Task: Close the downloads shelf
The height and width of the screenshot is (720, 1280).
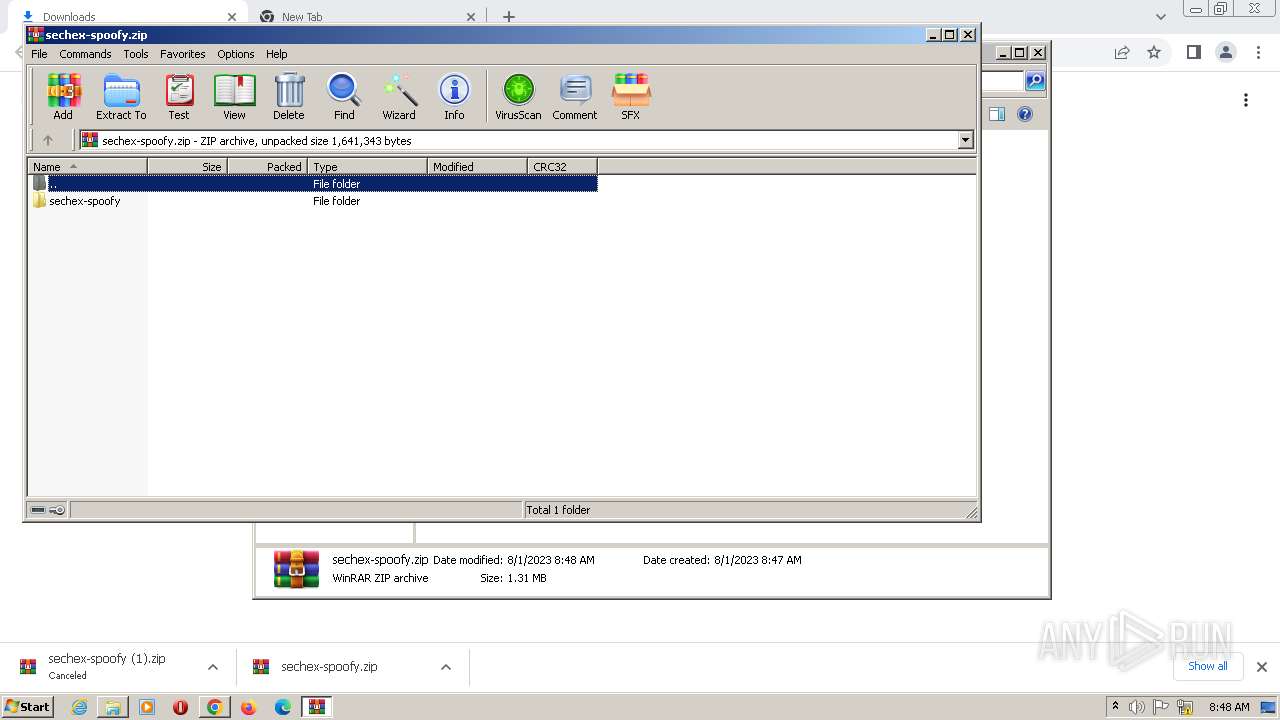Action: point(1262,667)
